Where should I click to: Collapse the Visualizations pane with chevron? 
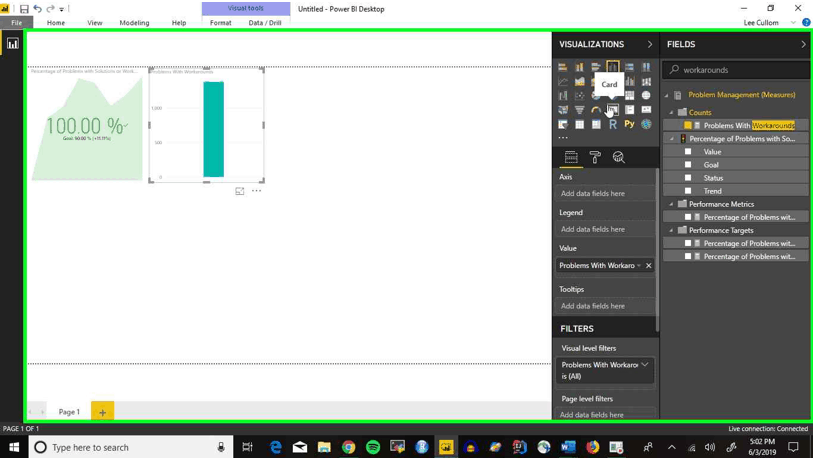click(650, 45)
